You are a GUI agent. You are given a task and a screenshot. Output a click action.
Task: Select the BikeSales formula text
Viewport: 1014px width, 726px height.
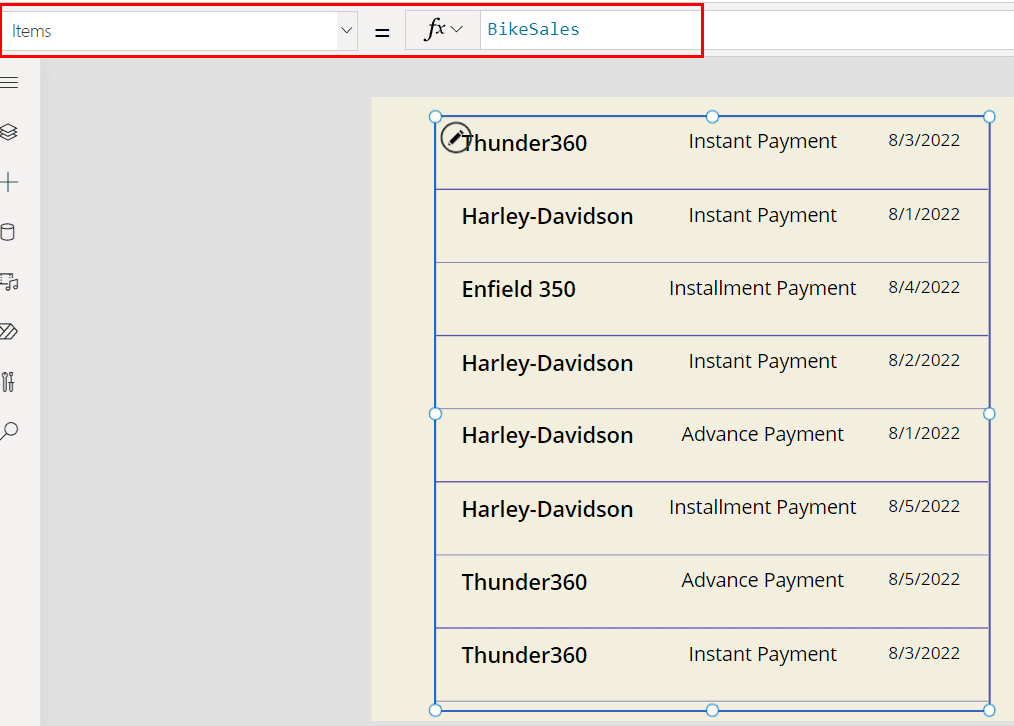point(531,30)
